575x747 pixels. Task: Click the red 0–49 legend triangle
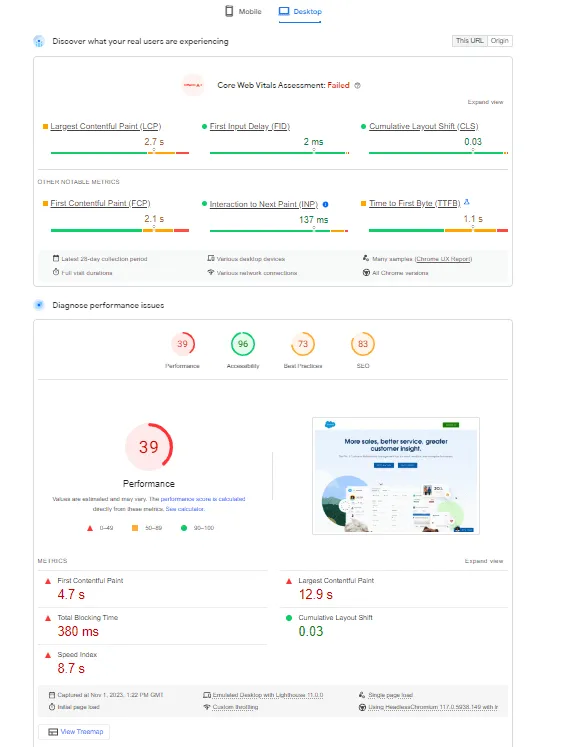[90, 528]
